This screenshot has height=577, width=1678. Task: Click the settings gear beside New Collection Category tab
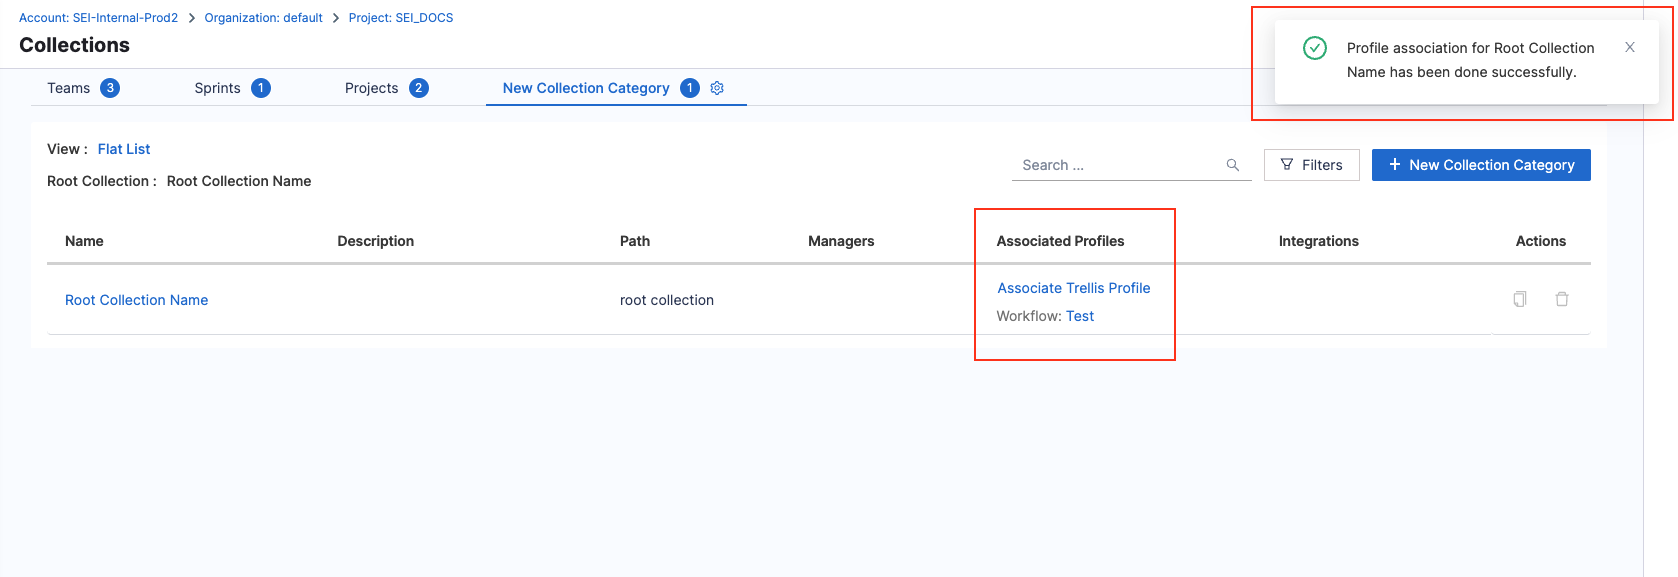[717, 88]
